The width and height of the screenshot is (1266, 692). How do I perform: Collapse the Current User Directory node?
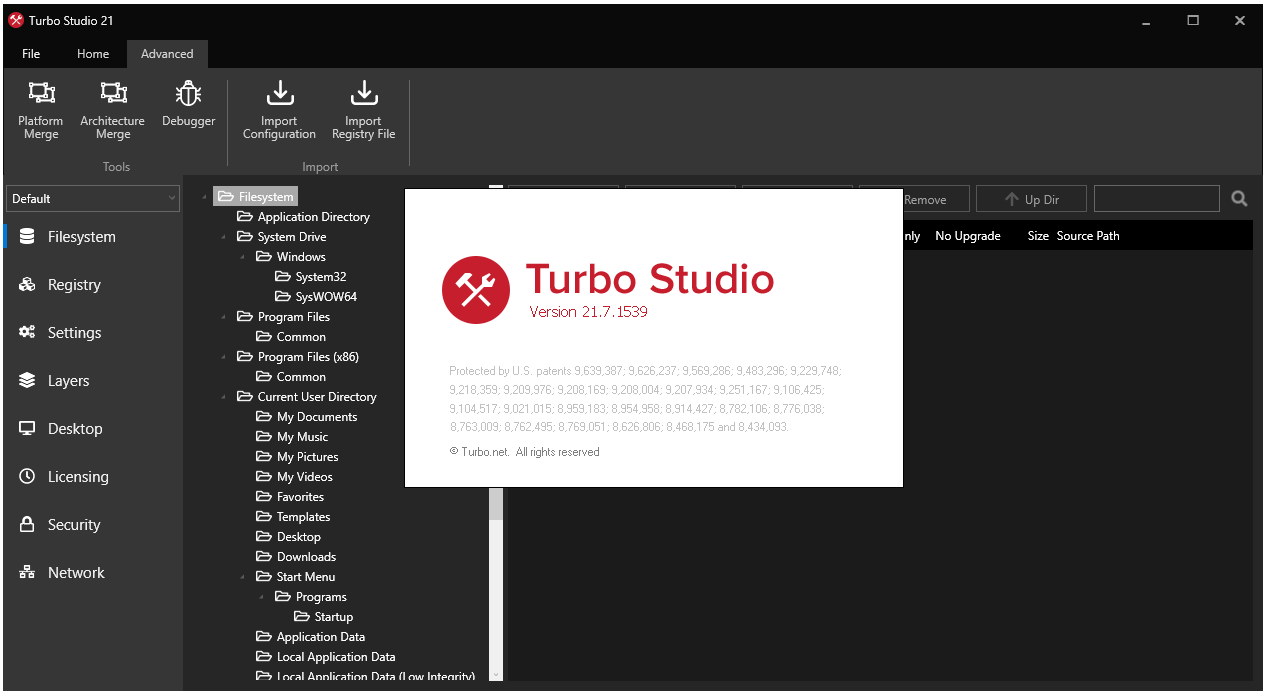(223, 398)
